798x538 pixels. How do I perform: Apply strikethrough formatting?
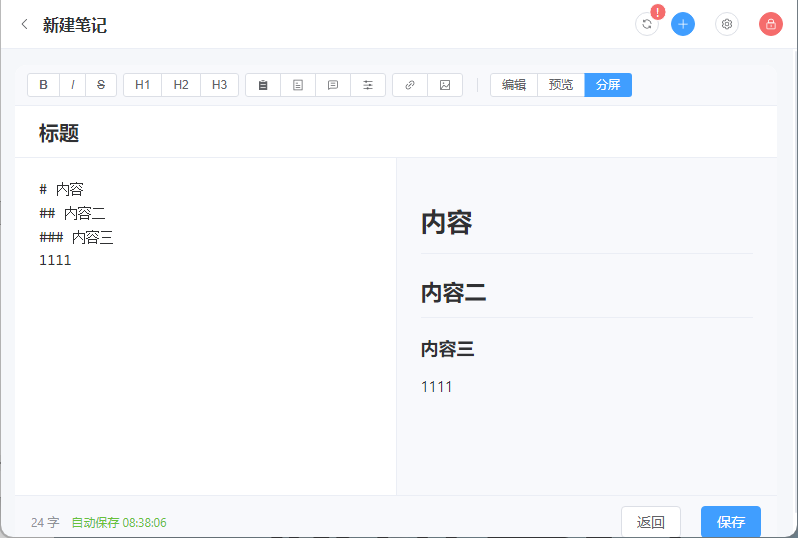coord(101,84)
